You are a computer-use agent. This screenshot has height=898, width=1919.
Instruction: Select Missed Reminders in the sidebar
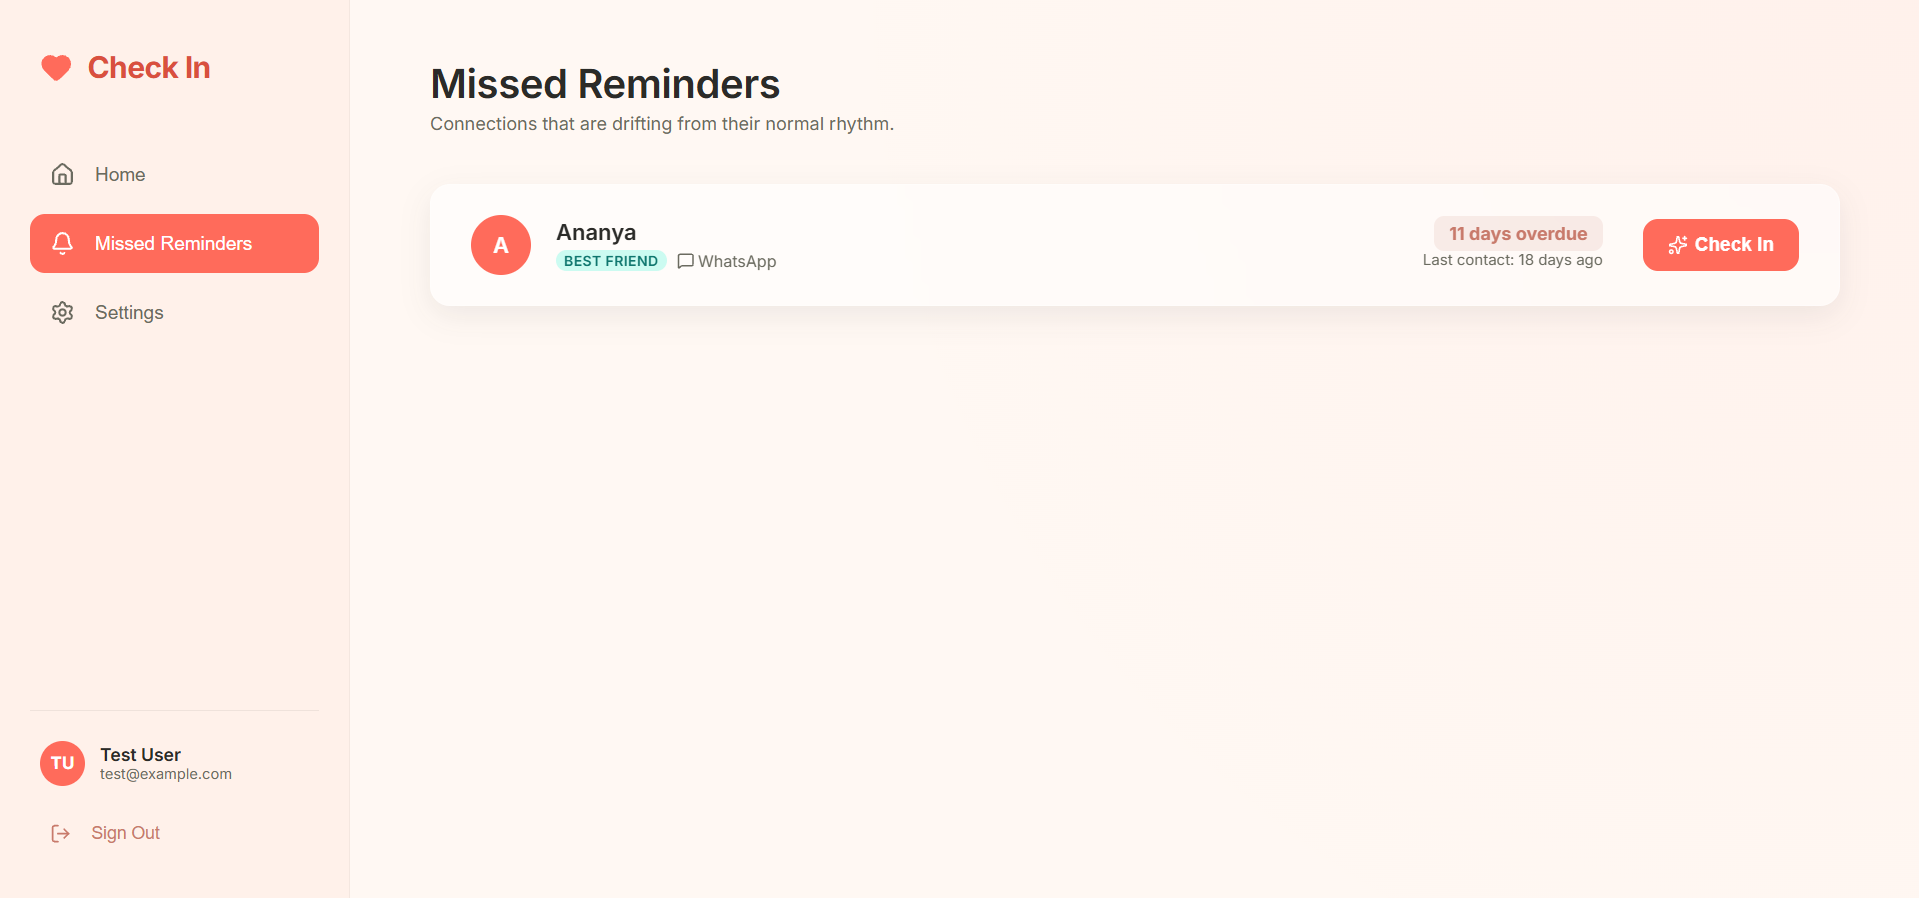coord(174,243)
